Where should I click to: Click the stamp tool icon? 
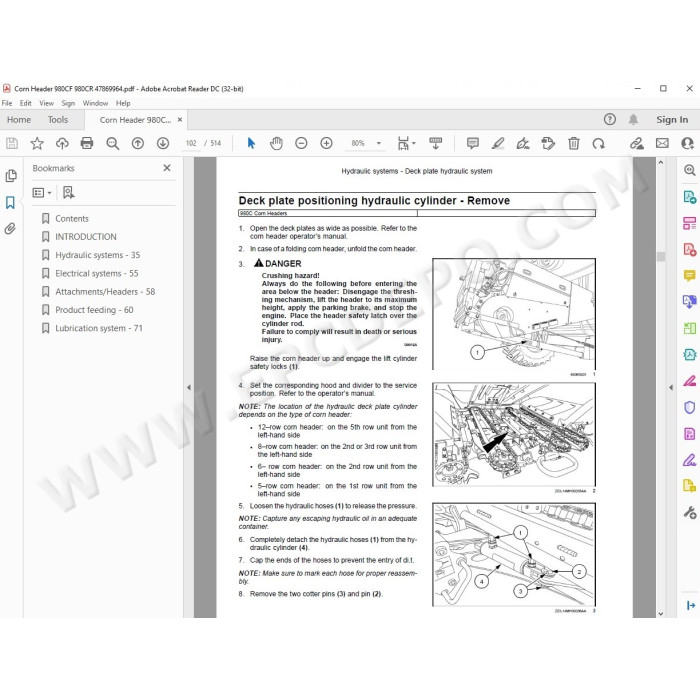point(548,143)
